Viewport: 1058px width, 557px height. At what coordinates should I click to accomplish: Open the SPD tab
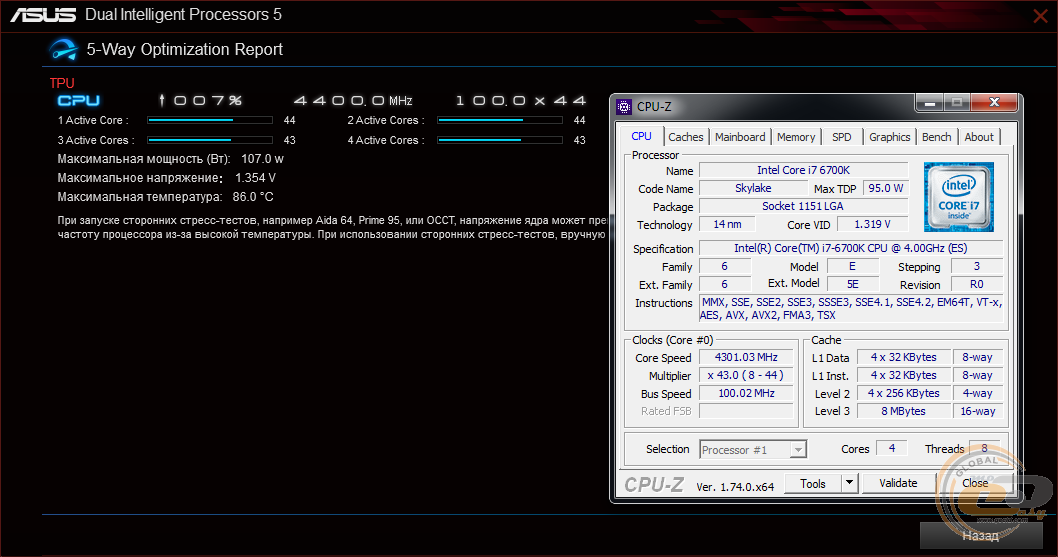coord(841,137)
